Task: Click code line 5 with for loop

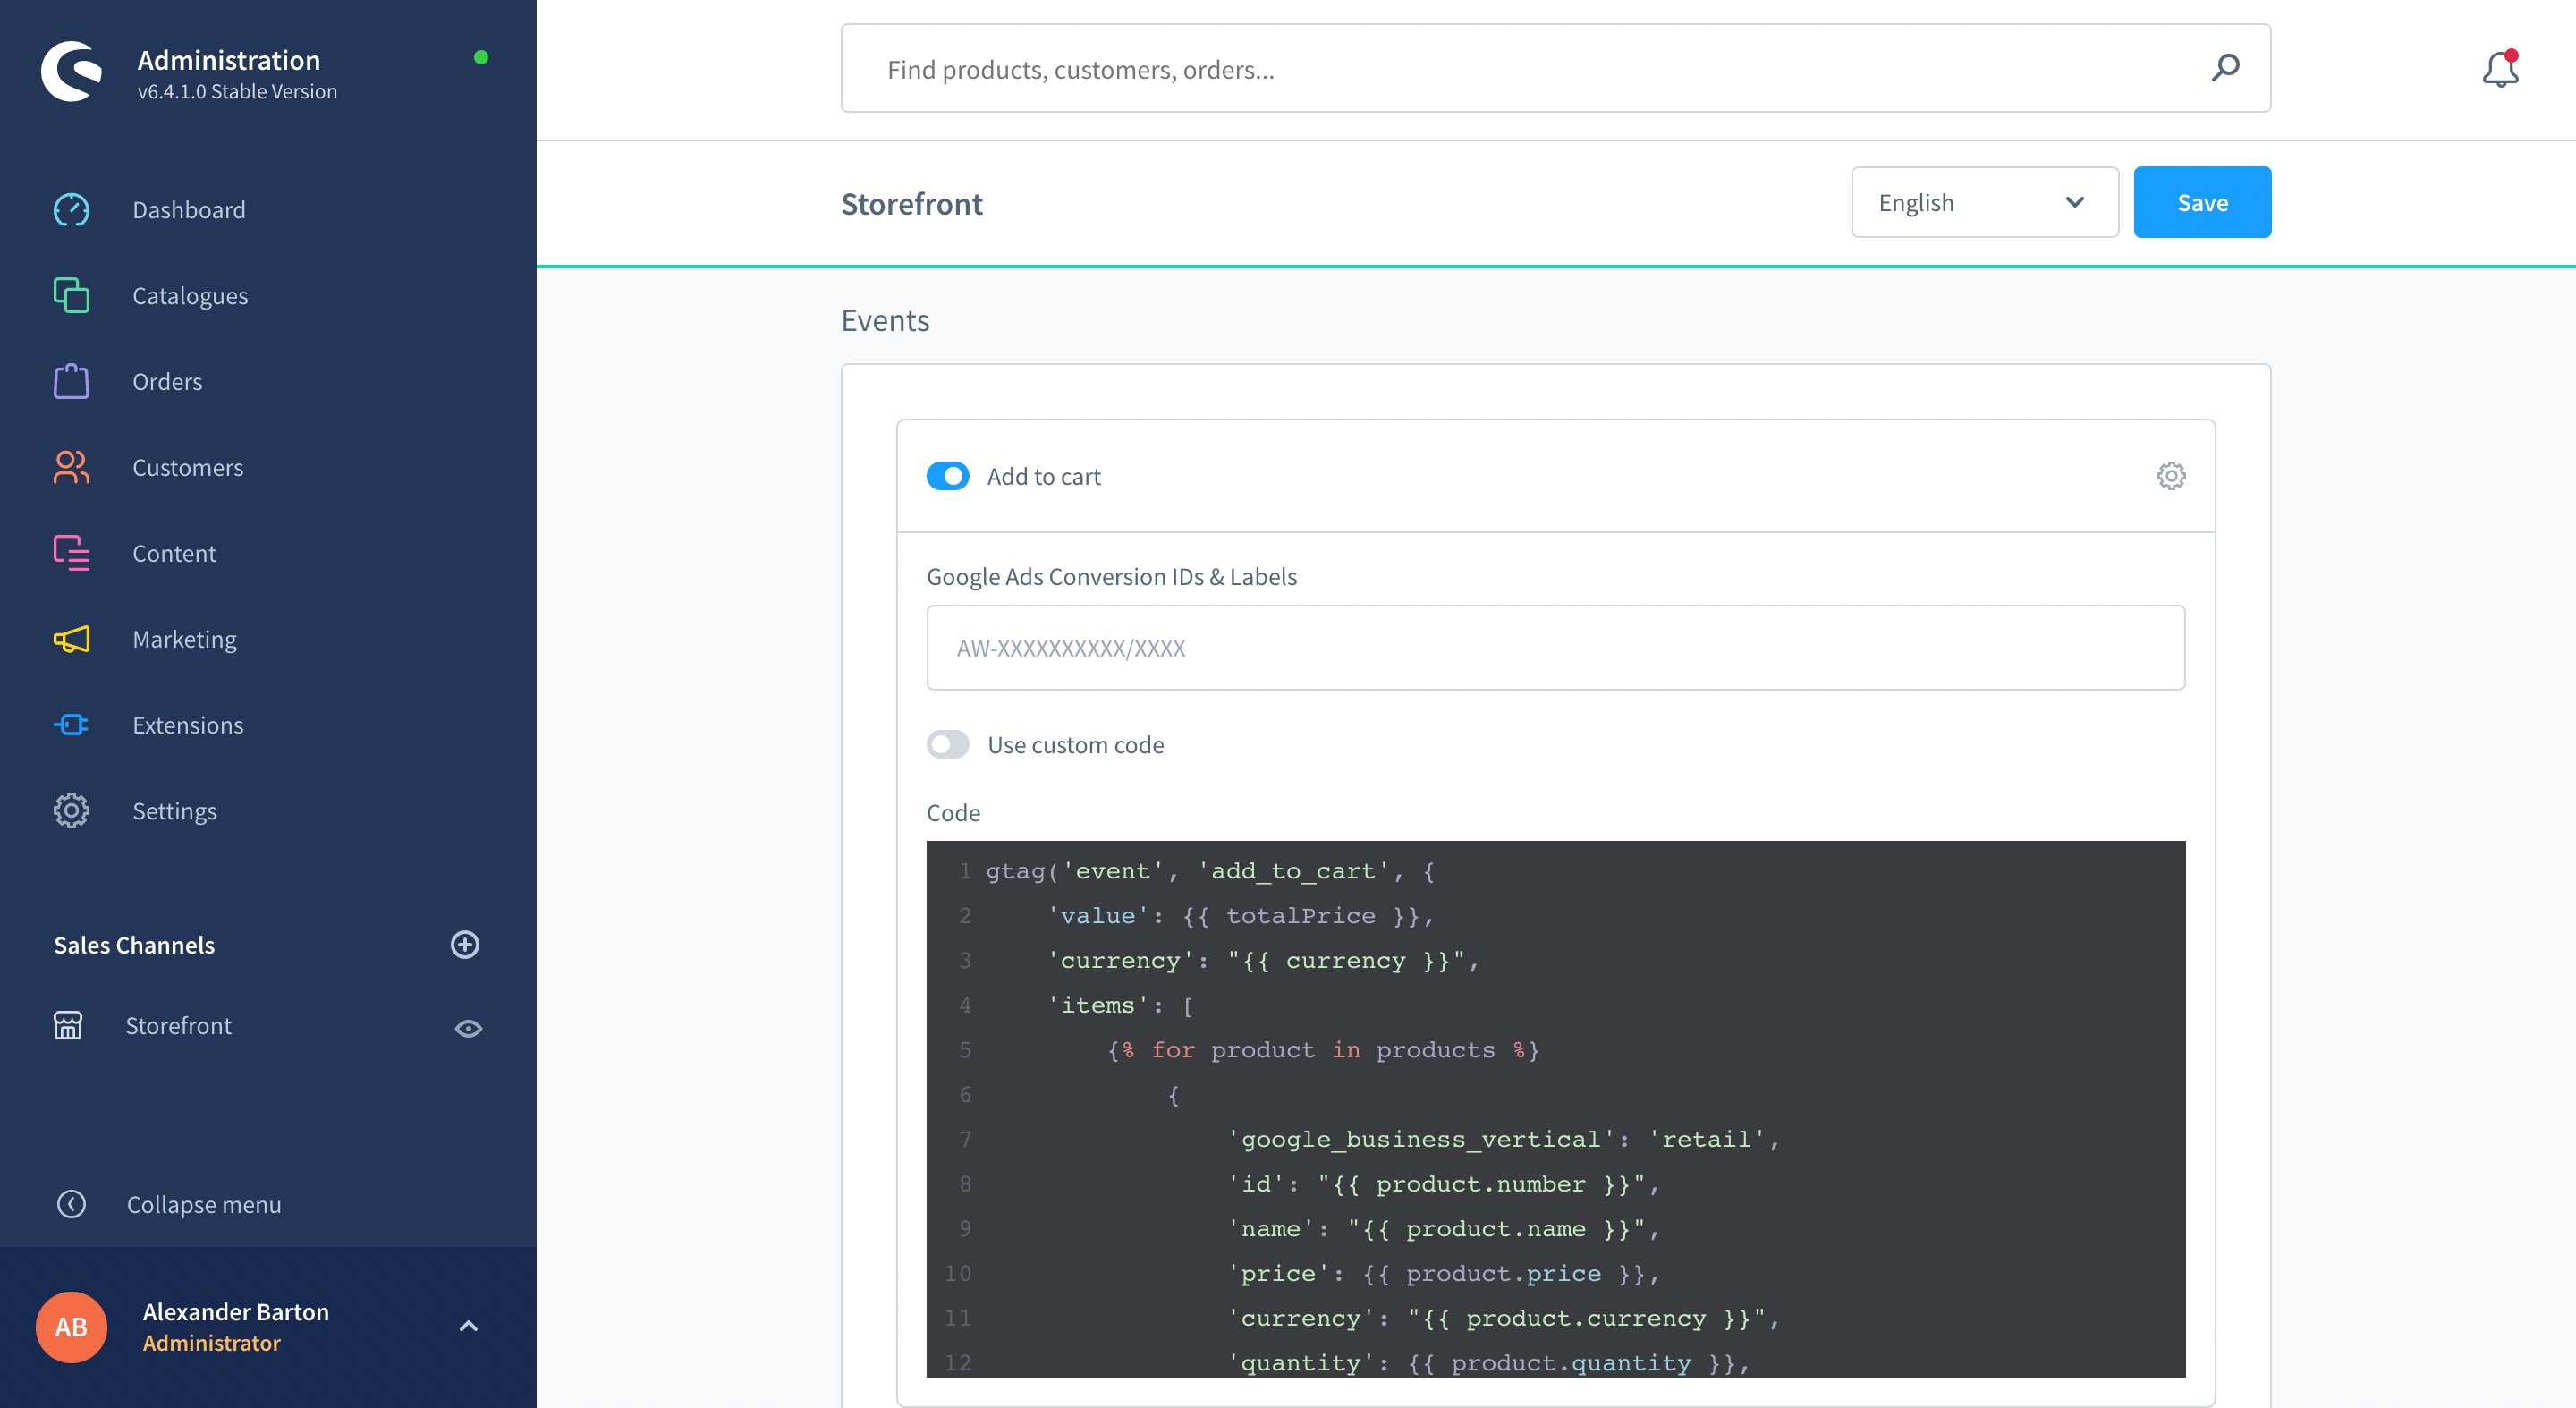Action: point(1323,1050)
